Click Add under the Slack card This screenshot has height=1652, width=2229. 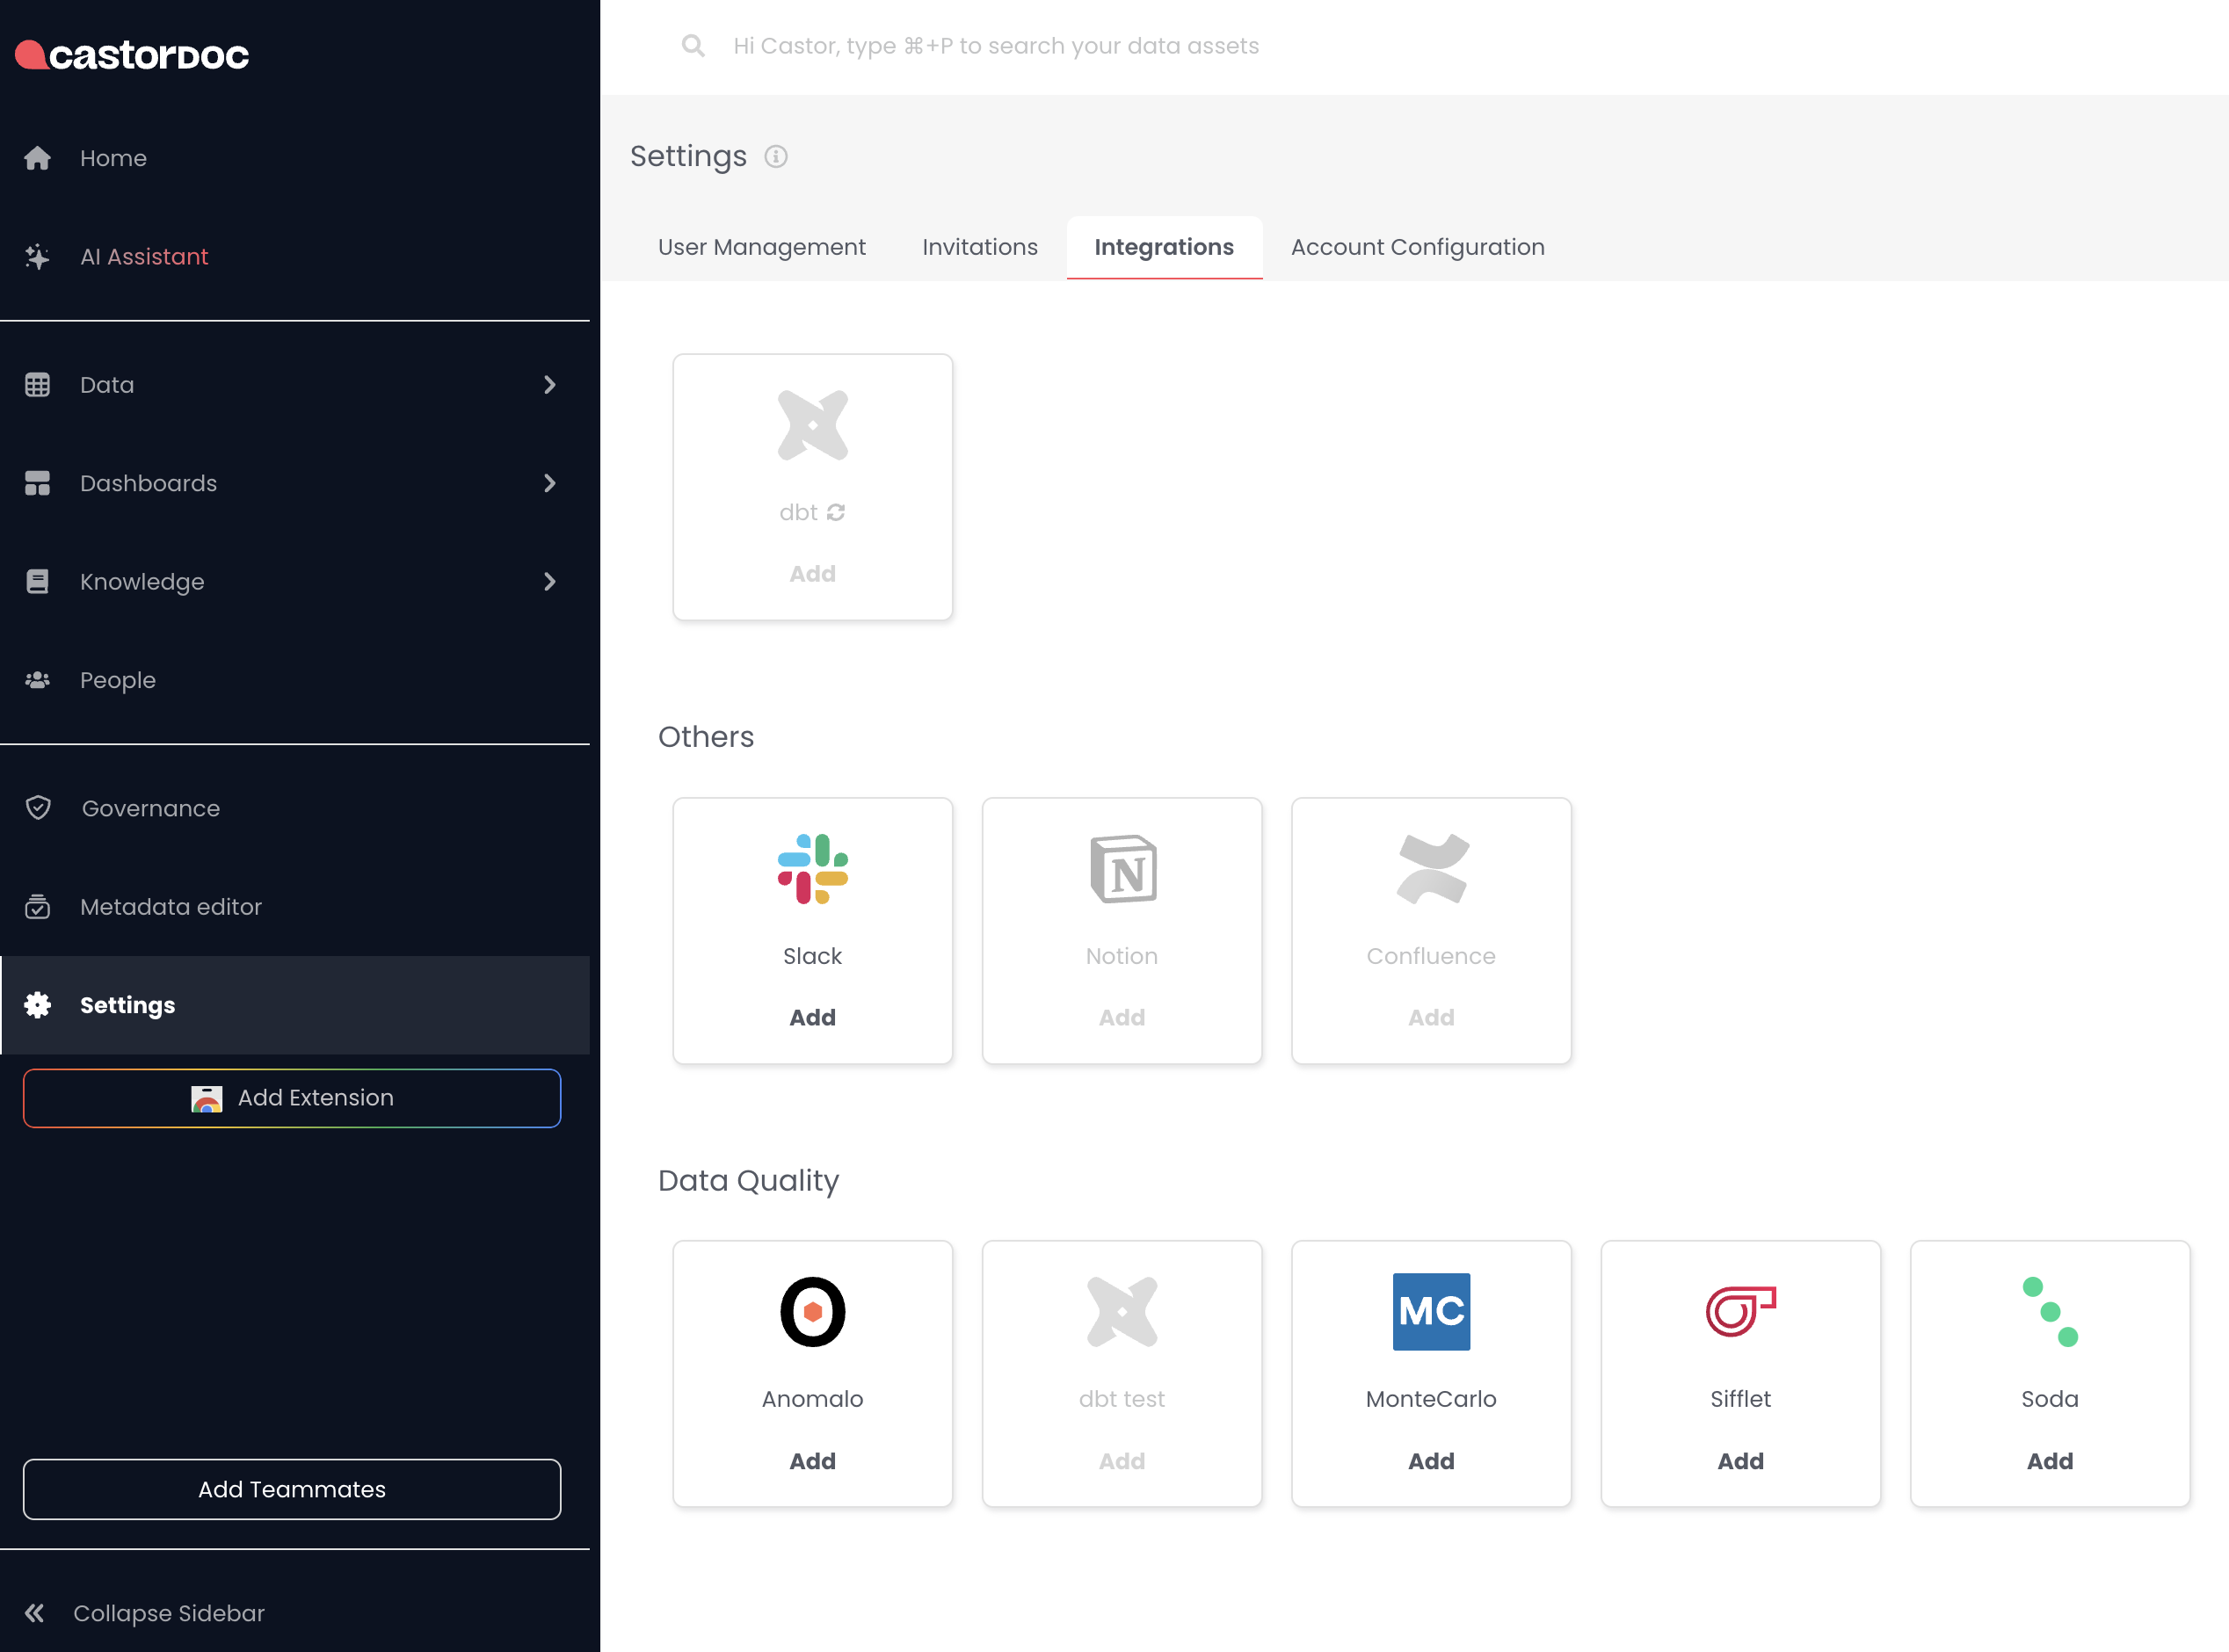812,1017
